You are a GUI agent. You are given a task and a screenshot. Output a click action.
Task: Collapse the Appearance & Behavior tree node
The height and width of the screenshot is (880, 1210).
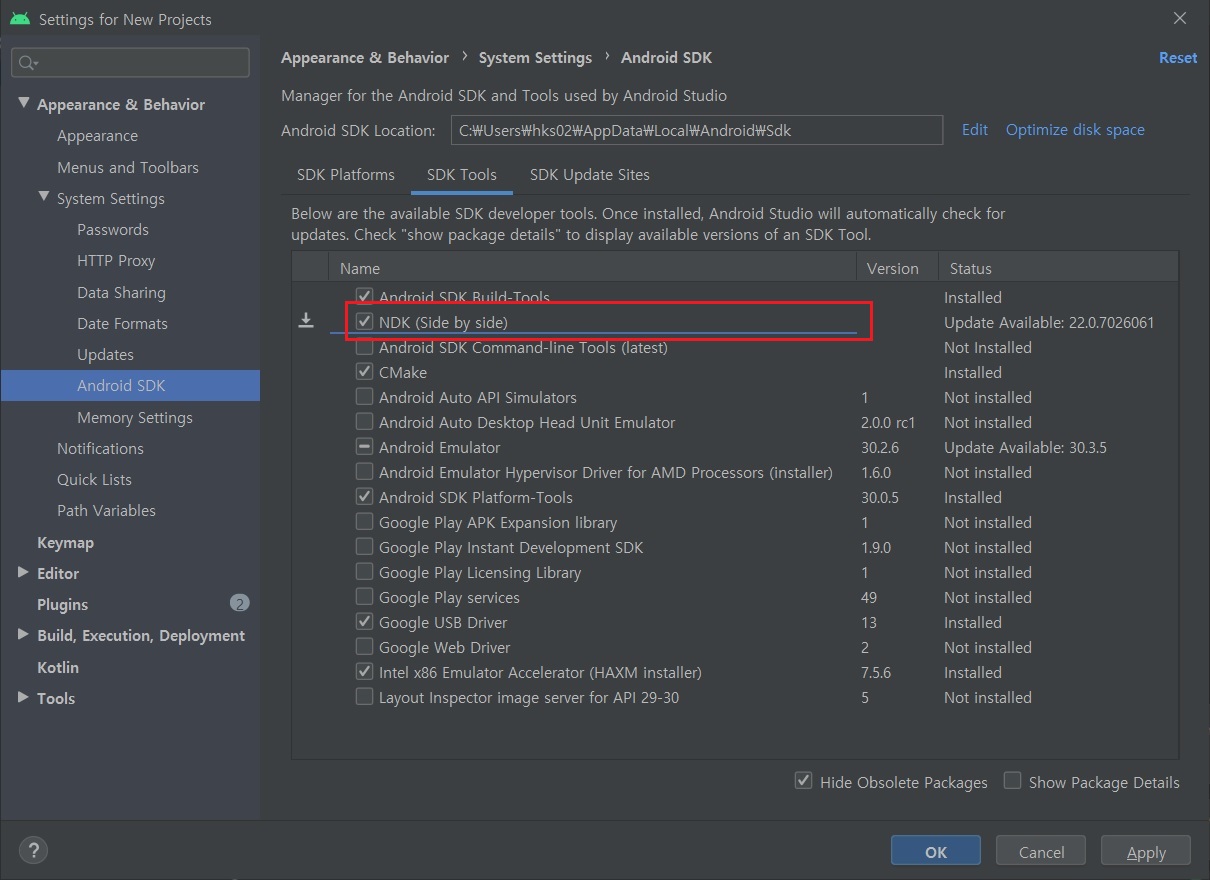pyautogui.click(x=24, y=103)
